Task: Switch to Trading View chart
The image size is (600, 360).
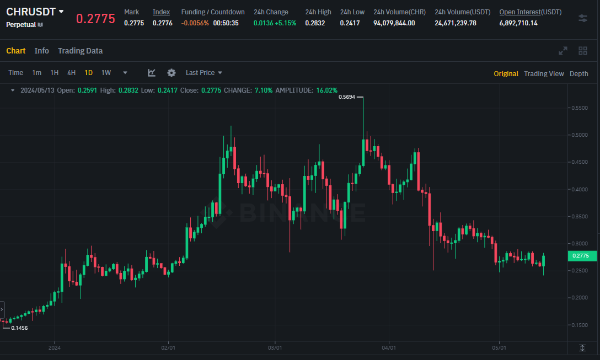Action: pos(543,73)
